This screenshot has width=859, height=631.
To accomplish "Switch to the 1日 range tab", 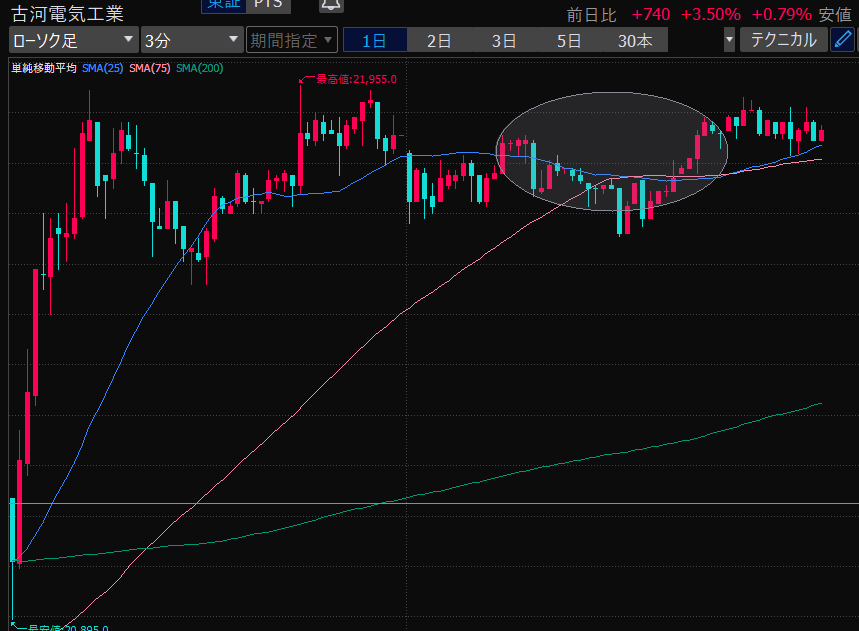I will click(374, 40).
